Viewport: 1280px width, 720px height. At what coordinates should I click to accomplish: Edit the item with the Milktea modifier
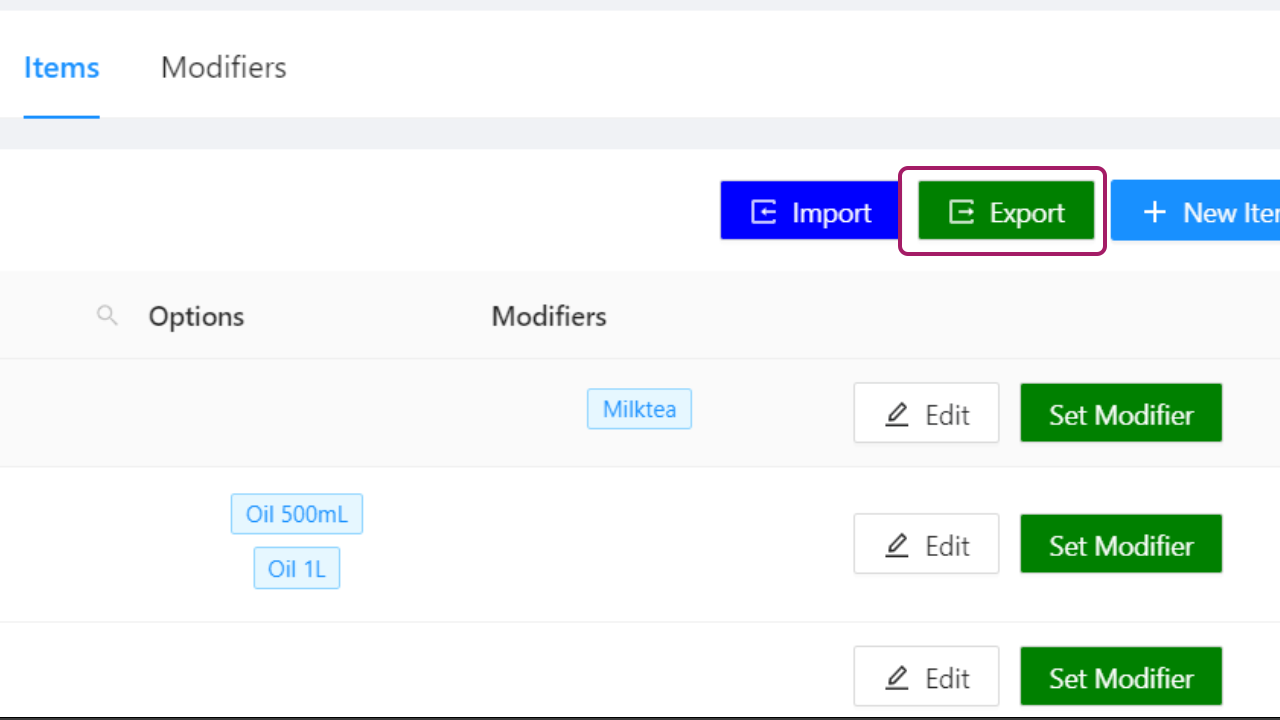(x=926, y=413)
